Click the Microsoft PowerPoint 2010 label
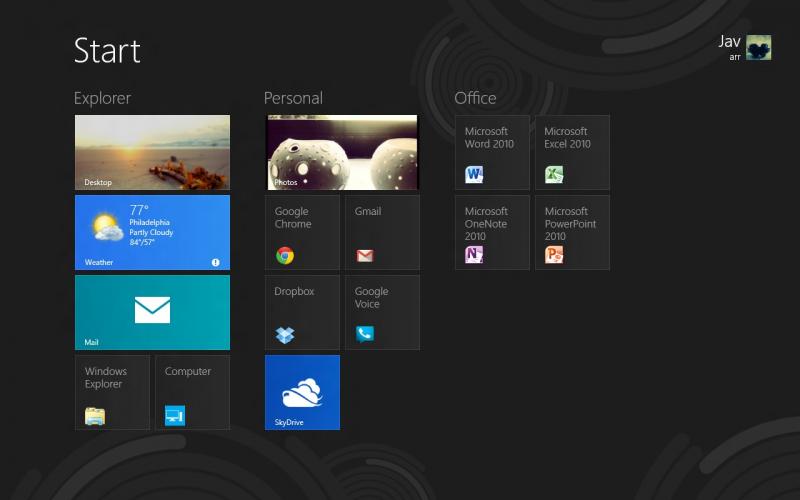The image size is (800, 500). (x=570, y=223)
